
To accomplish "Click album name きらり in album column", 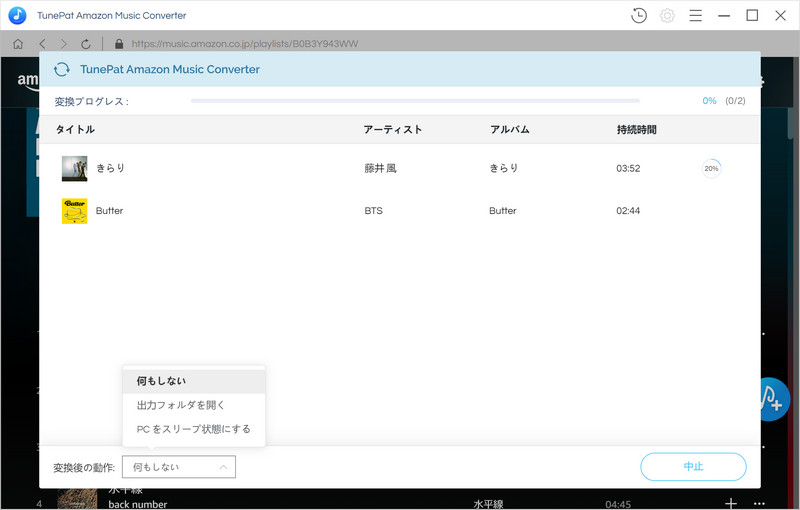I will 504,168.
